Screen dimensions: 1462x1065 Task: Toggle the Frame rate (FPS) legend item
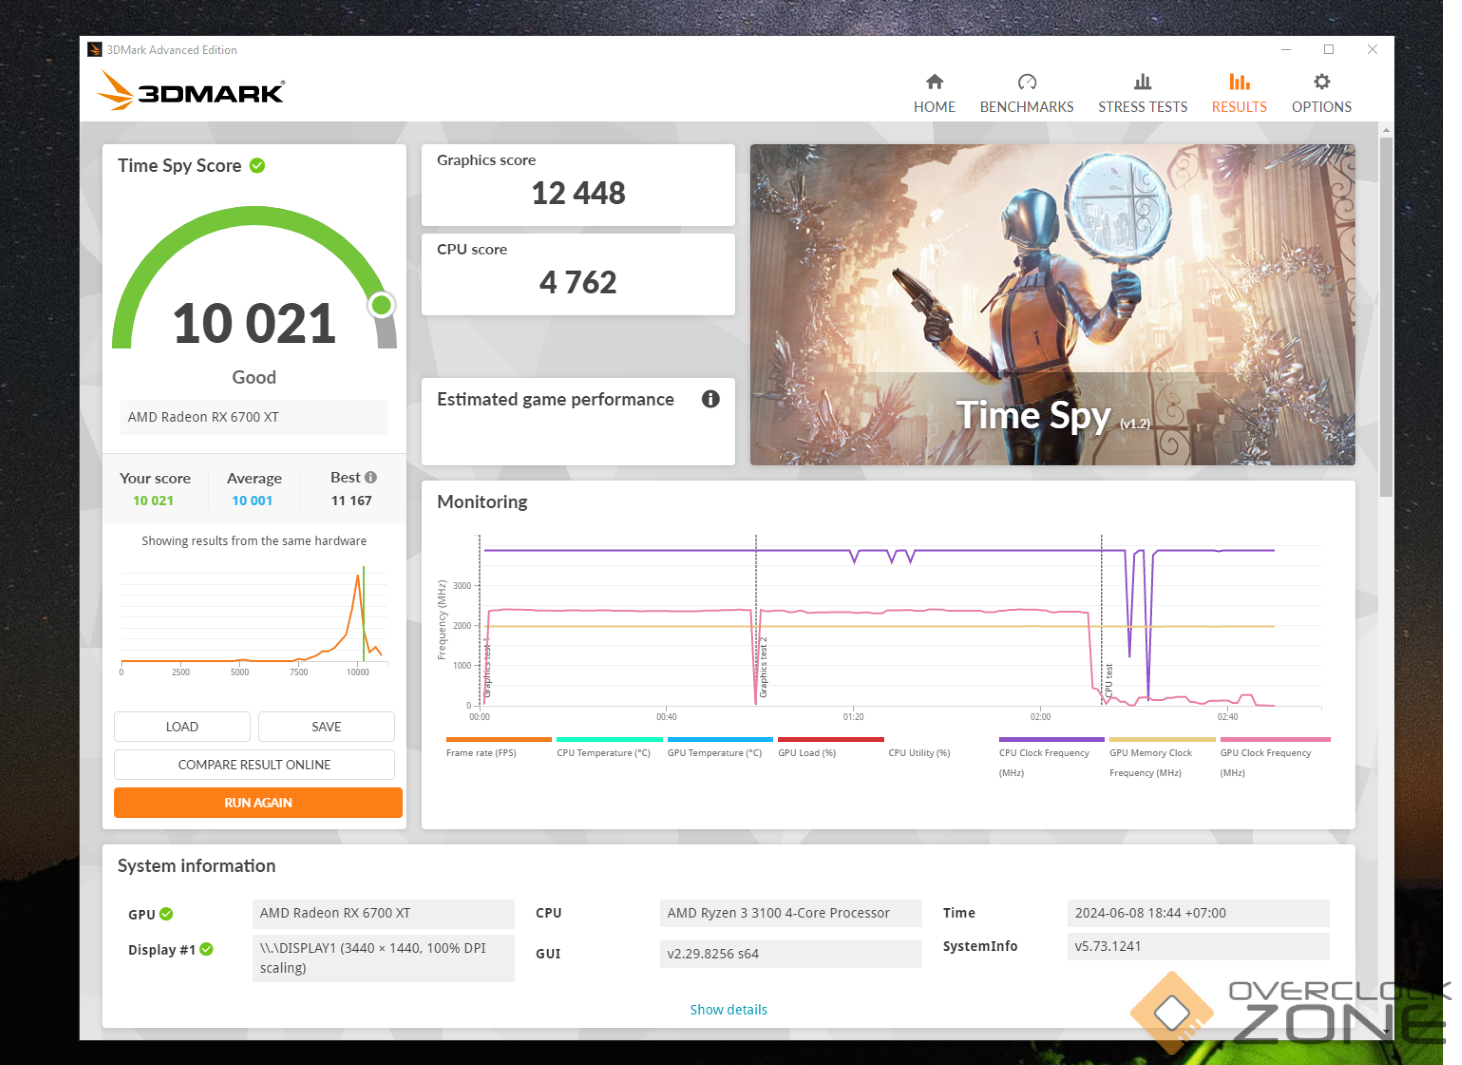[481, 753]
